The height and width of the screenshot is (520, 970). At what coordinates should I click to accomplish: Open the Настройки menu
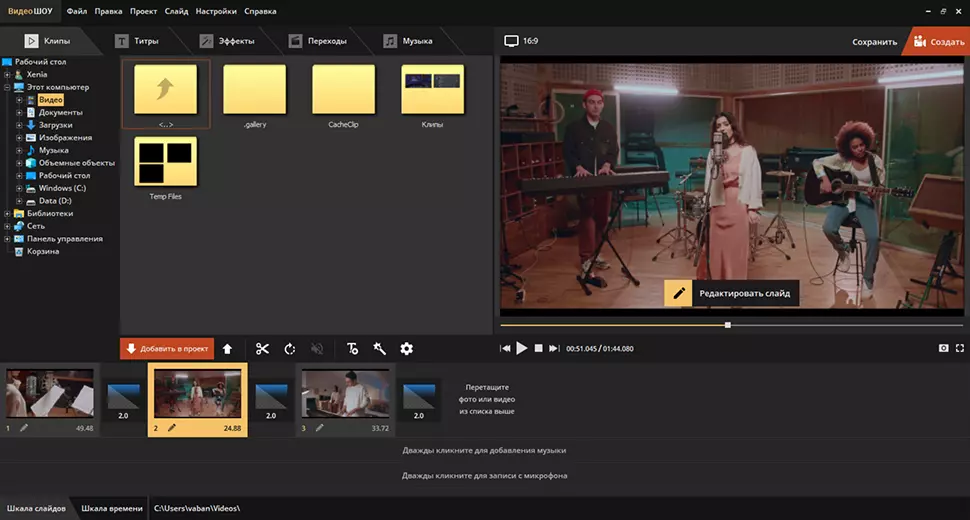click(x=216, y=12)
